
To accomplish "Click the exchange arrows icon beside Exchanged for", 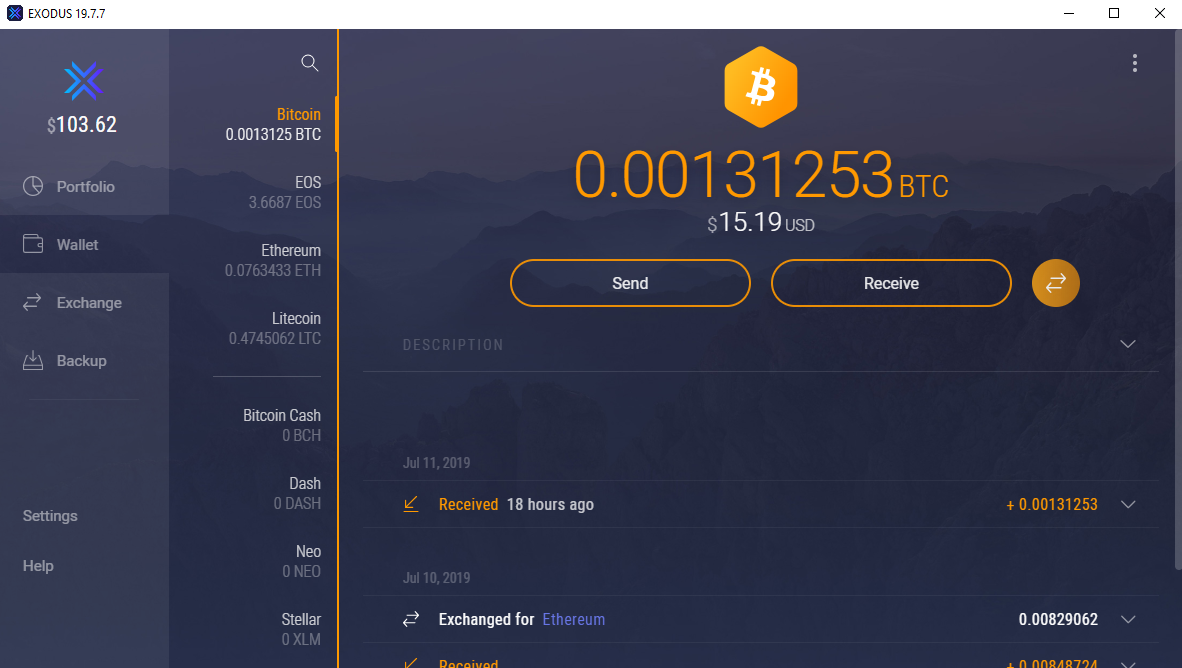I will click(x=411, y=619).
